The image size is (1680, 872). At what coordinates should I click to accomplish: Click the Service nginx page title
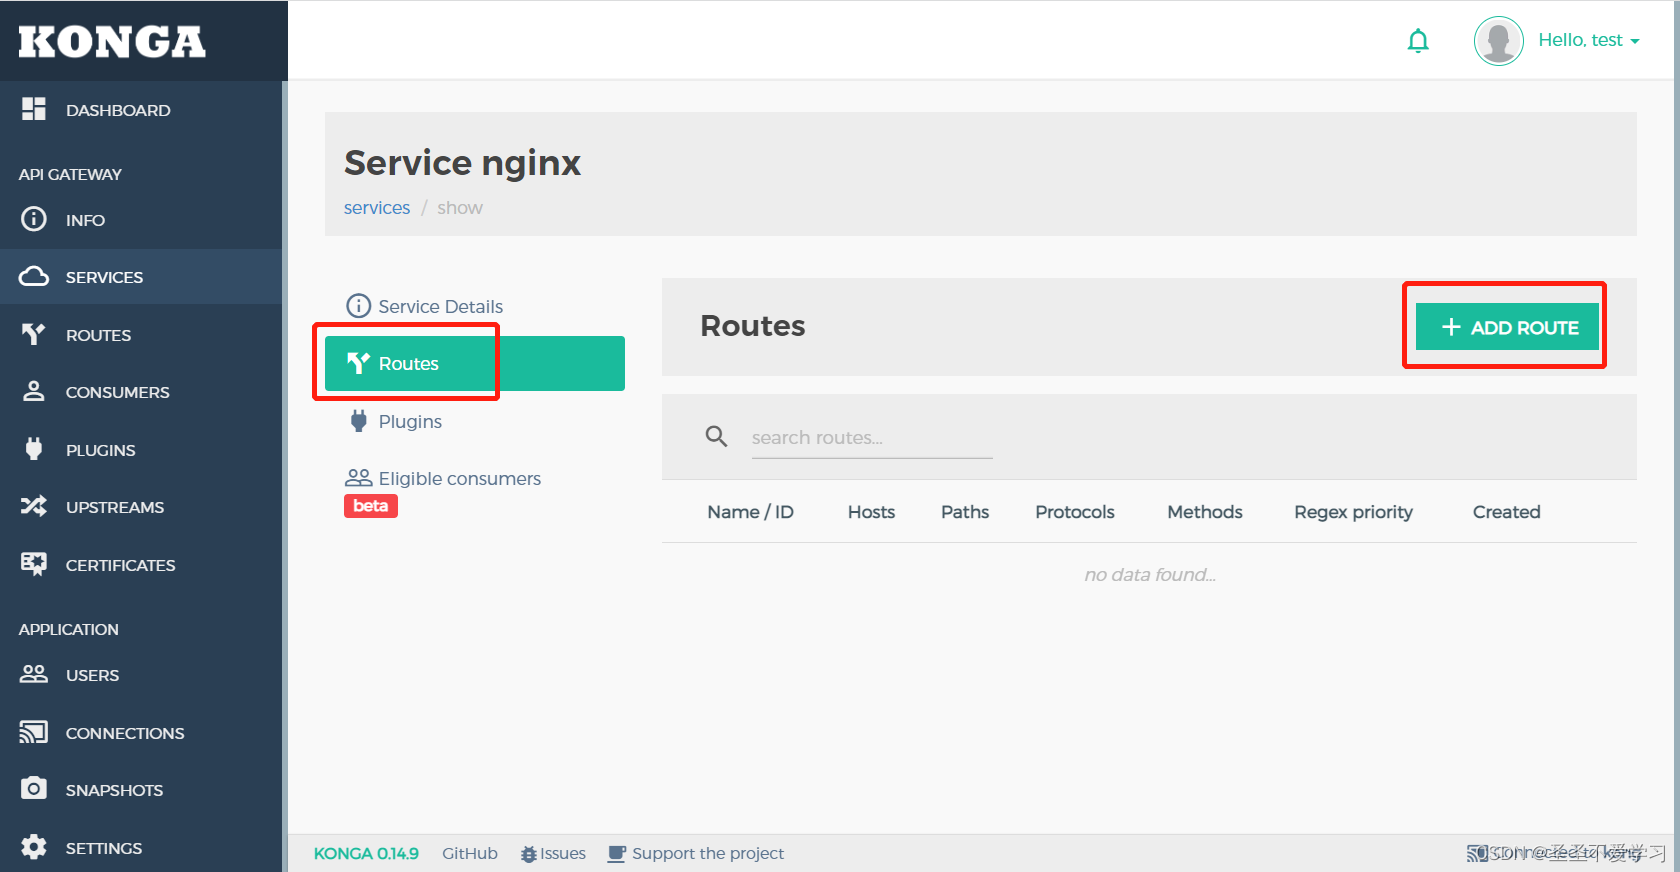click(462, 162)
